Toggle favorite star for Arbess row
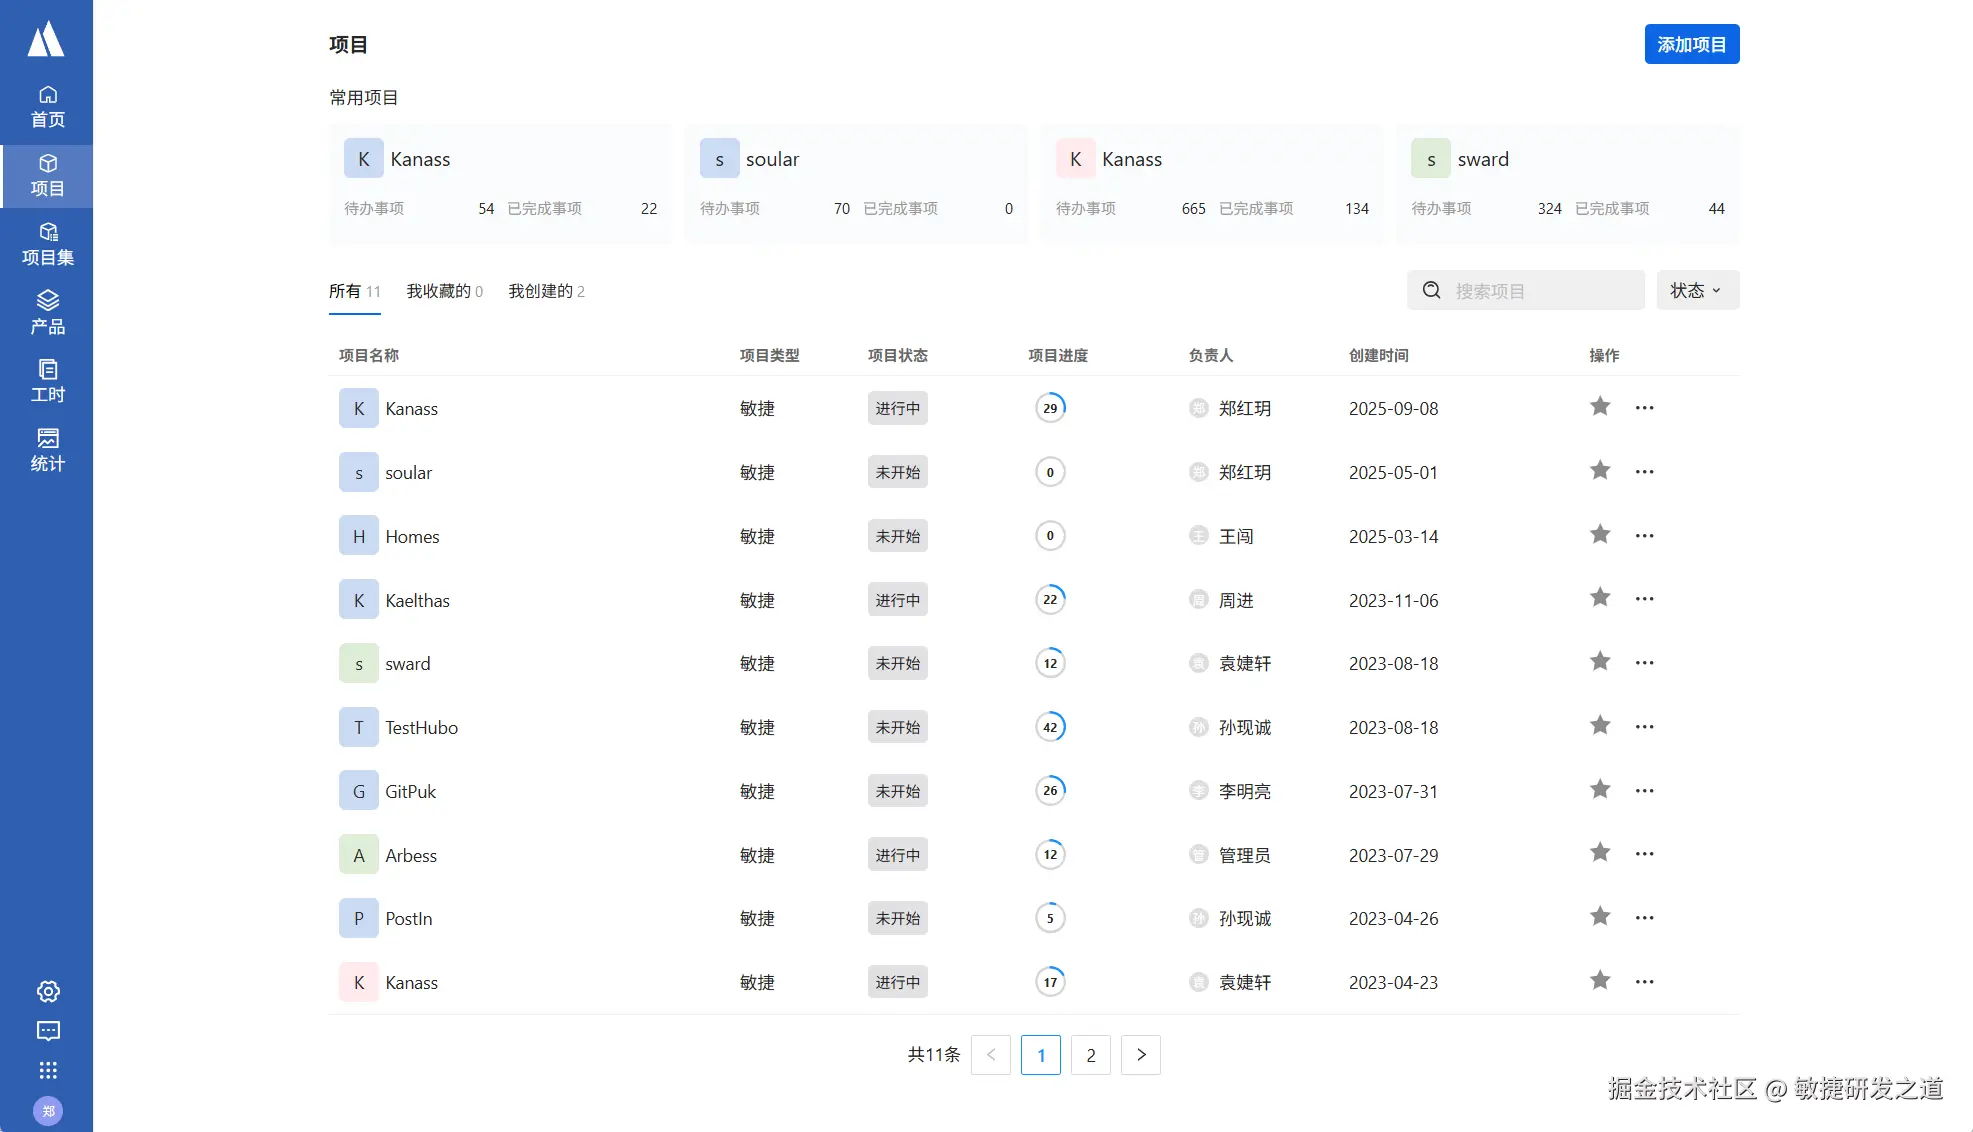 tap(1600, 853)
